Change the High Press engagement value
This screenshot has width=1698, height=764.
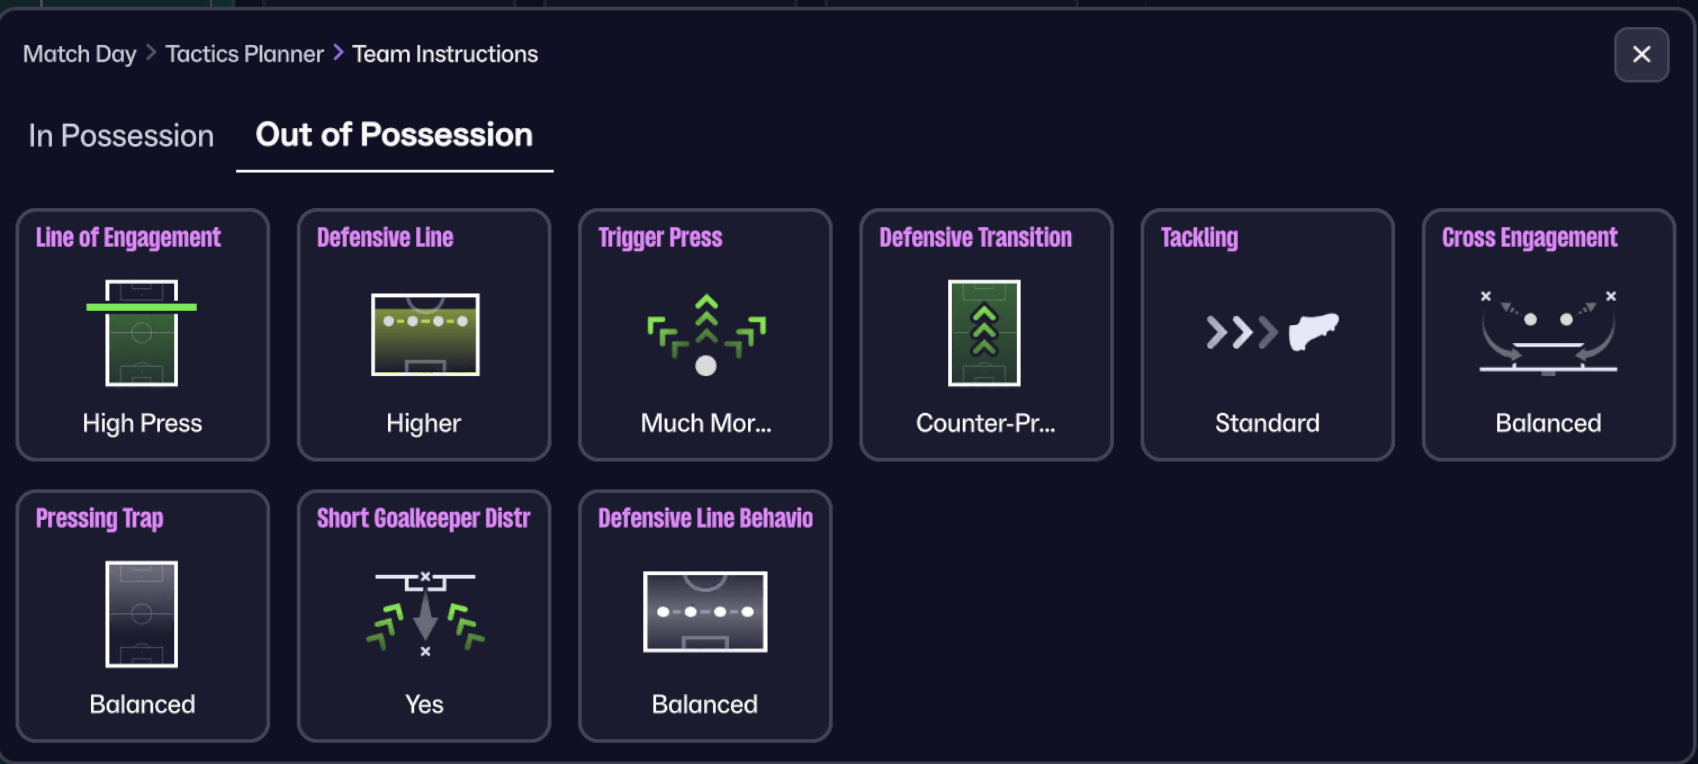pyautogui.click(x=142, y=423)
